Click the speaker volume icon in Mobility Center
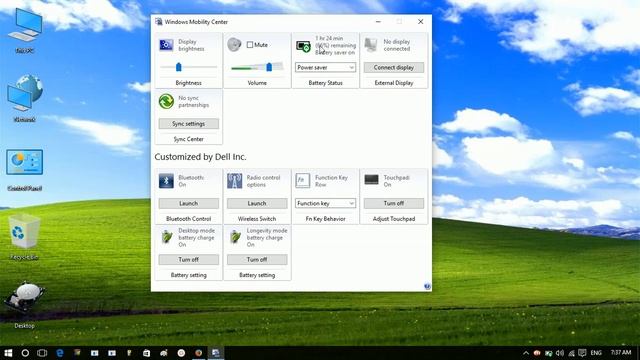640x360 pixels. 234,44
